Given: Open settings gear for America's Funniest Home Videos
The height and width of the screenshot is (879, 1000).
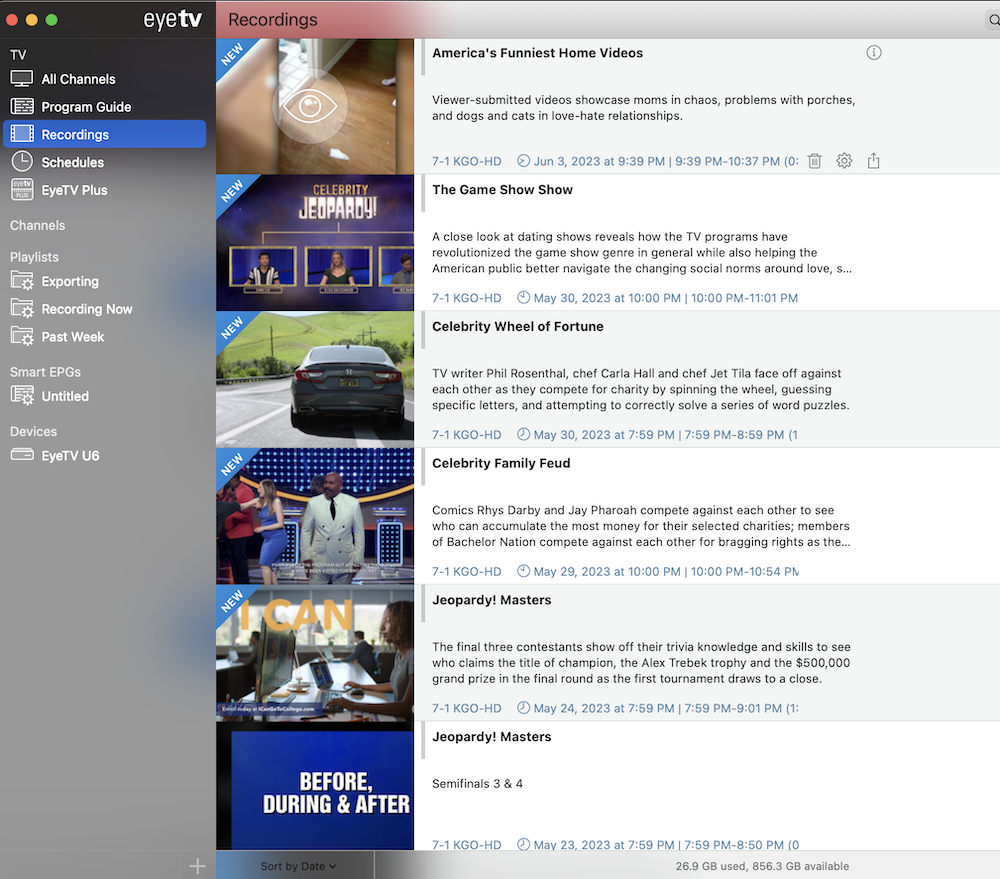Looking at the screenshot, I should pyautogui.click(x=844, y=161).
